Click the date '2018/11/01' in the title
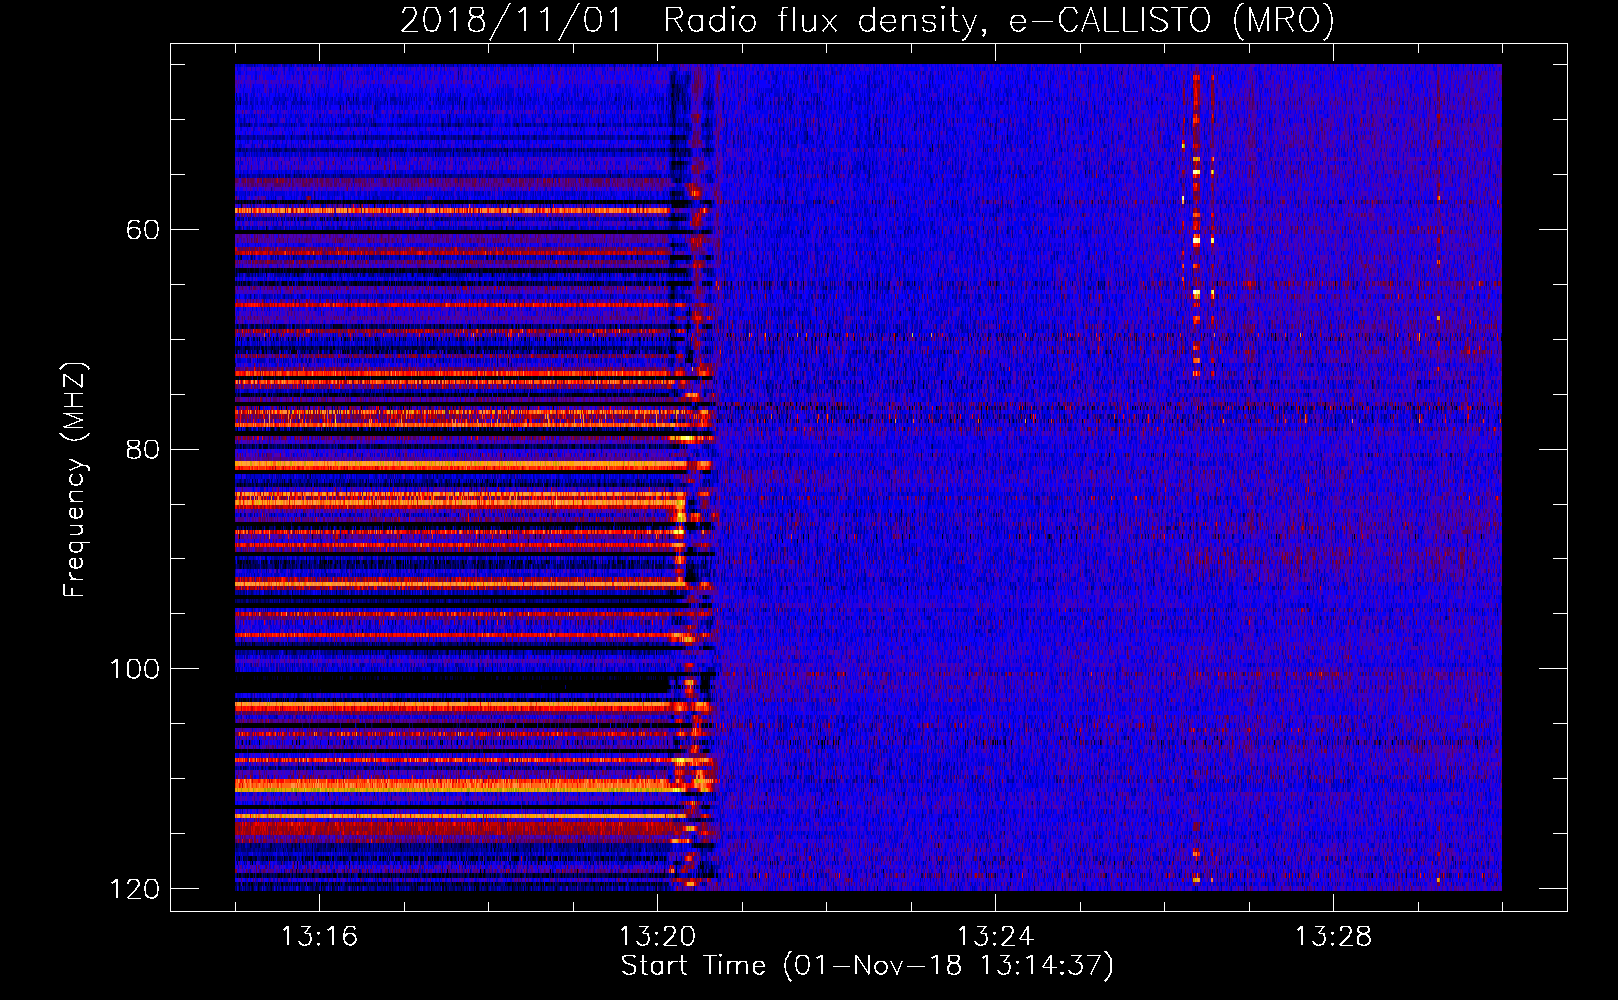Screen dimensions: 1618x1000 tap(511, 21)
